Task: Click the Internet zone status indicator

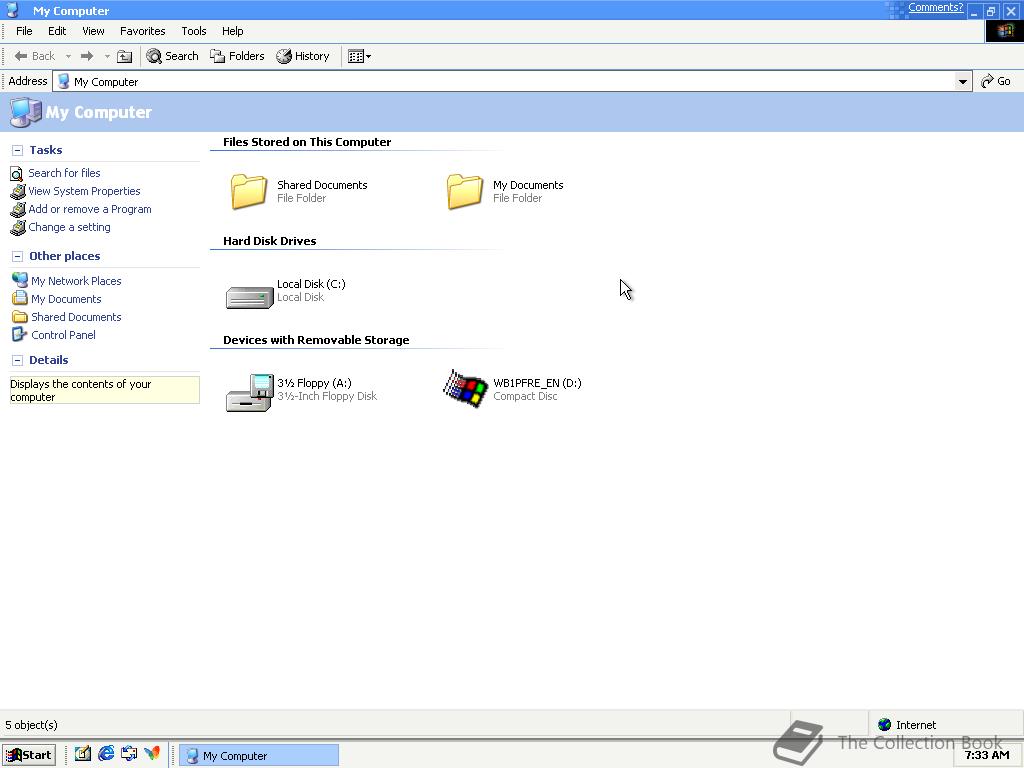Action: click(x=907, y=725)
